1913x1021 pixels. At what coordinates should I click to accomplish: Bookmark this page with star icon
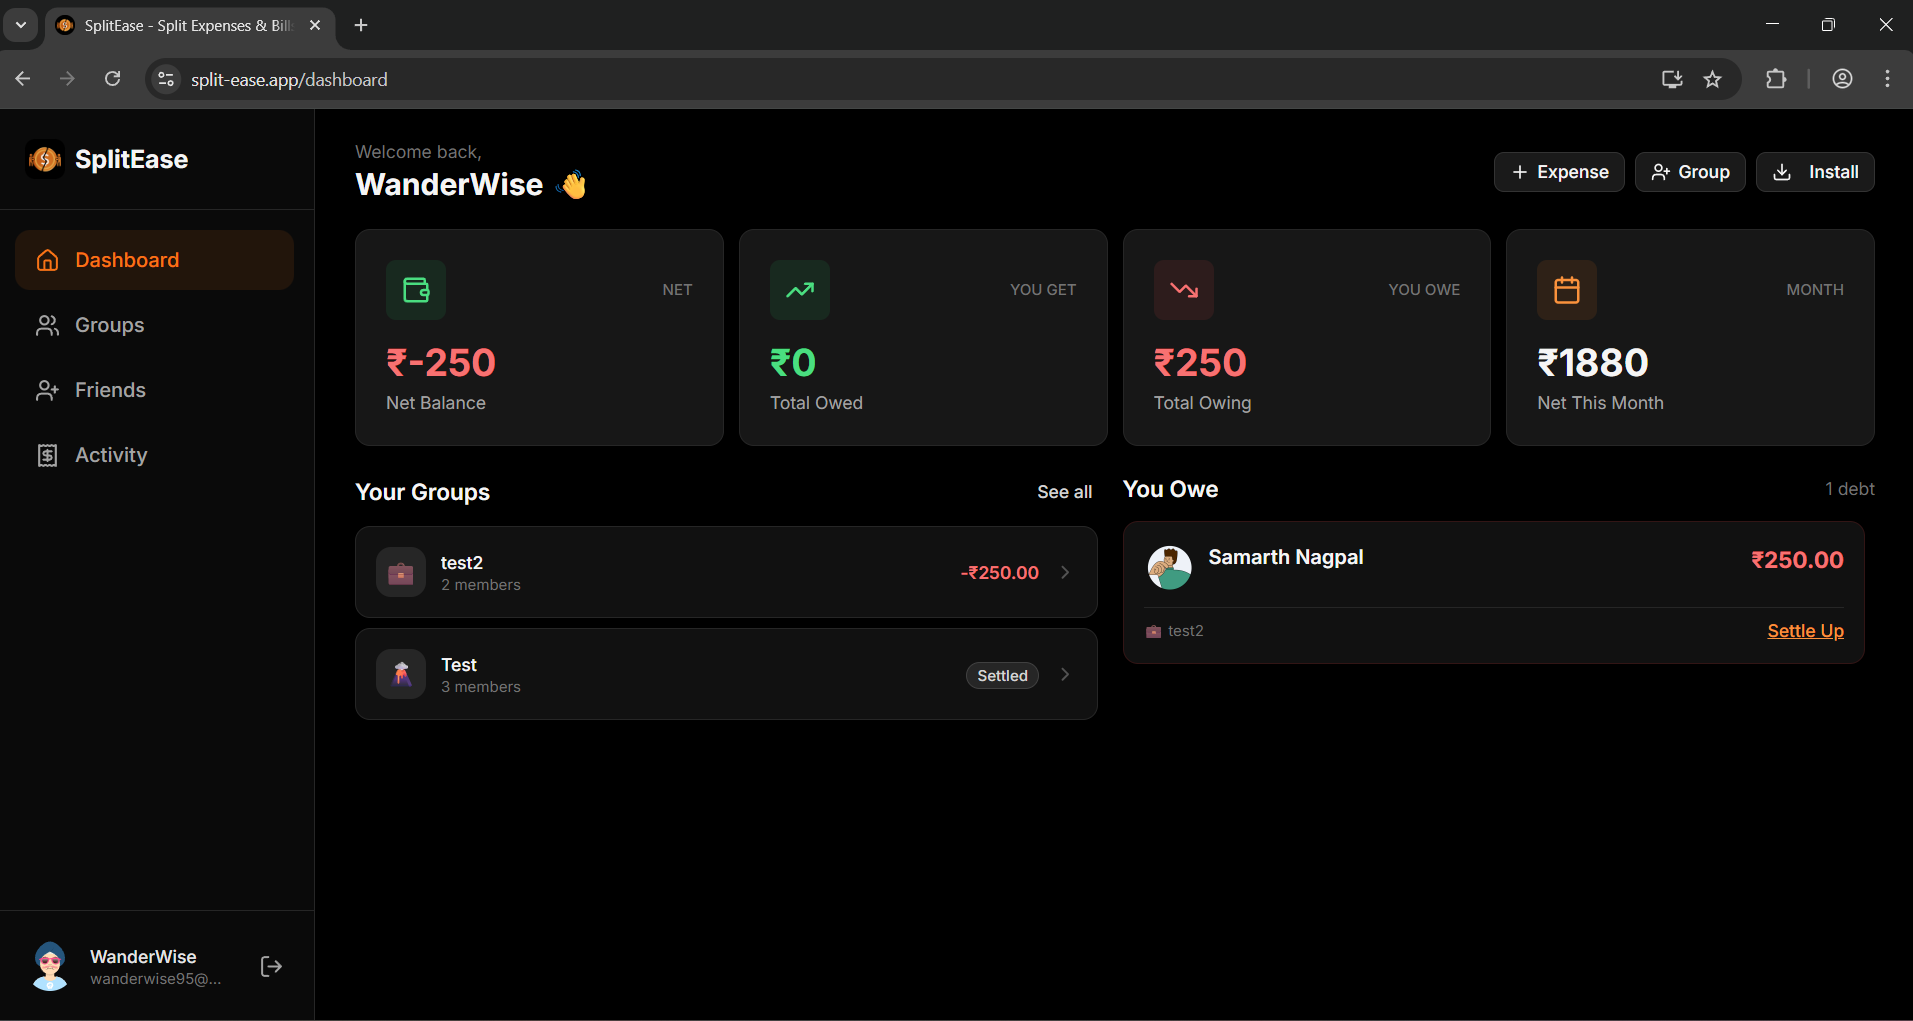(x=1713, y=79)
